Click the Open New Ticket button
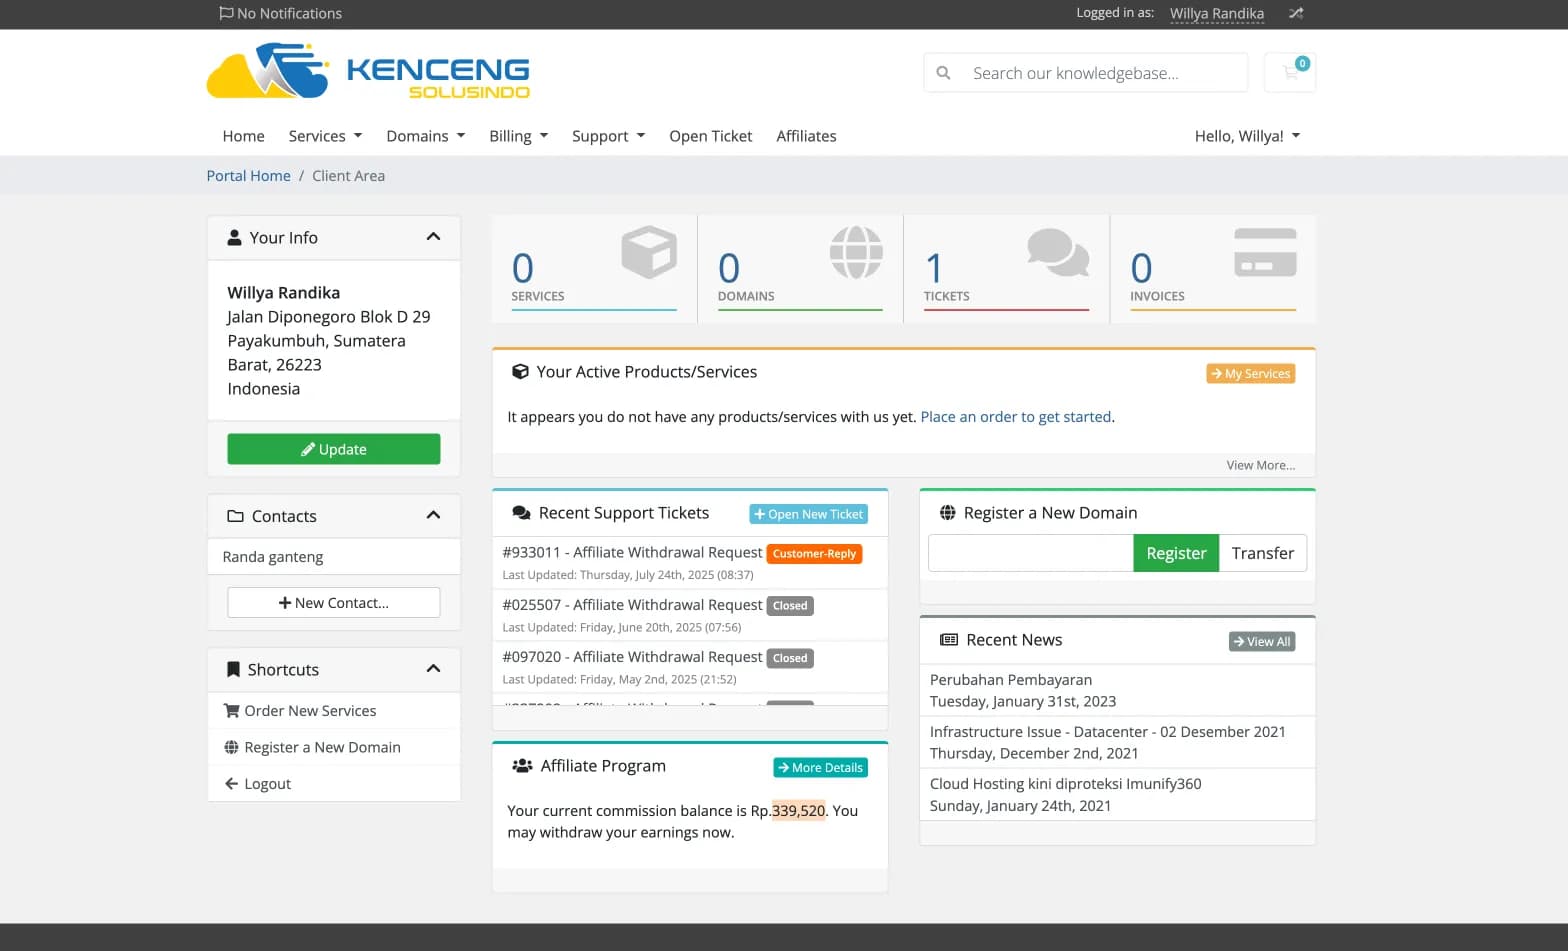 point(808,514)
